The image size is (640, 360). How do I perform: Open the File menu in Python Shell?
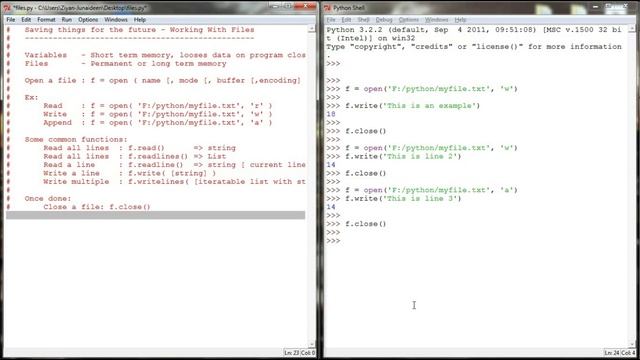[331, 20]
